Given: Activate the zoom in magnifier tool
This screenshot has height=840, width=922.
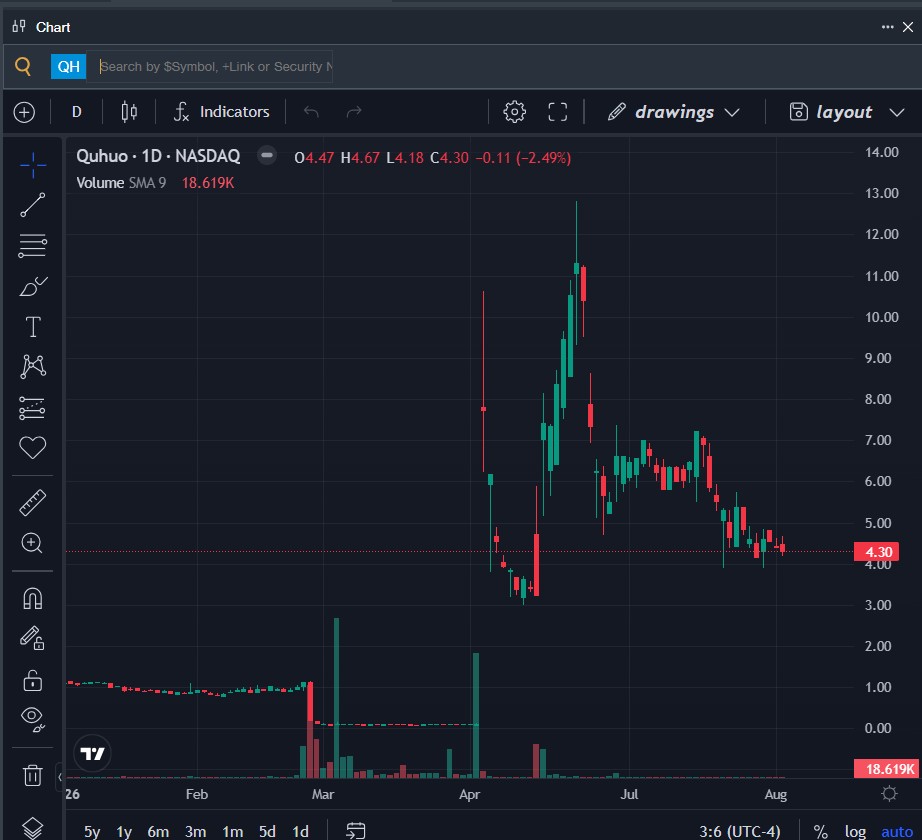Looking at the screenshot, I should coord(32,543).
